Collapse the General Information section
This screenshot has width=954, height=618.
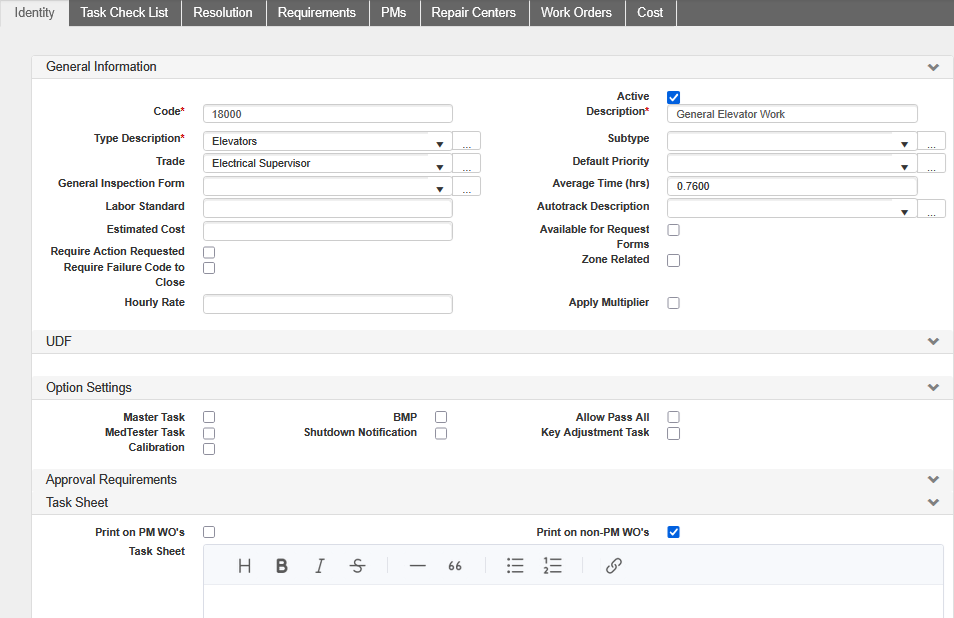pyautogui.click(x=933, y=68)
